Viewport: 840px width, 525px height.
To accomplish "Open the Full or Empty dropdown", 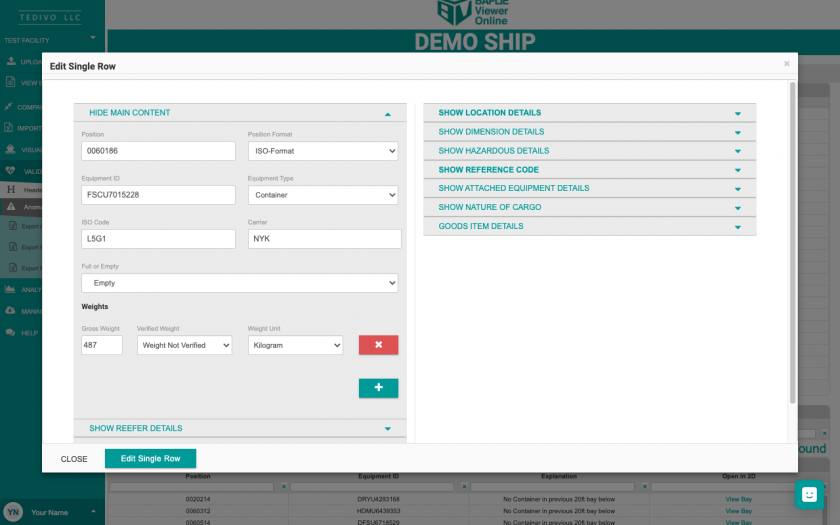I will click(x=240, y=283).
